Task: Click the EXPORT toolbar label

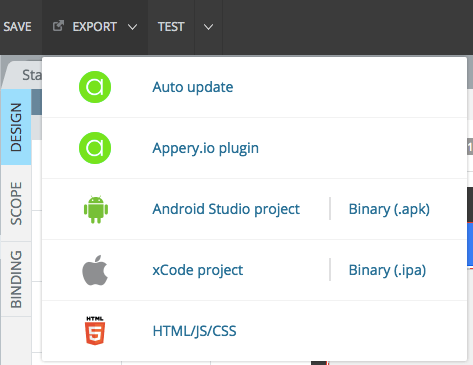Action: (x=95, y=27)
